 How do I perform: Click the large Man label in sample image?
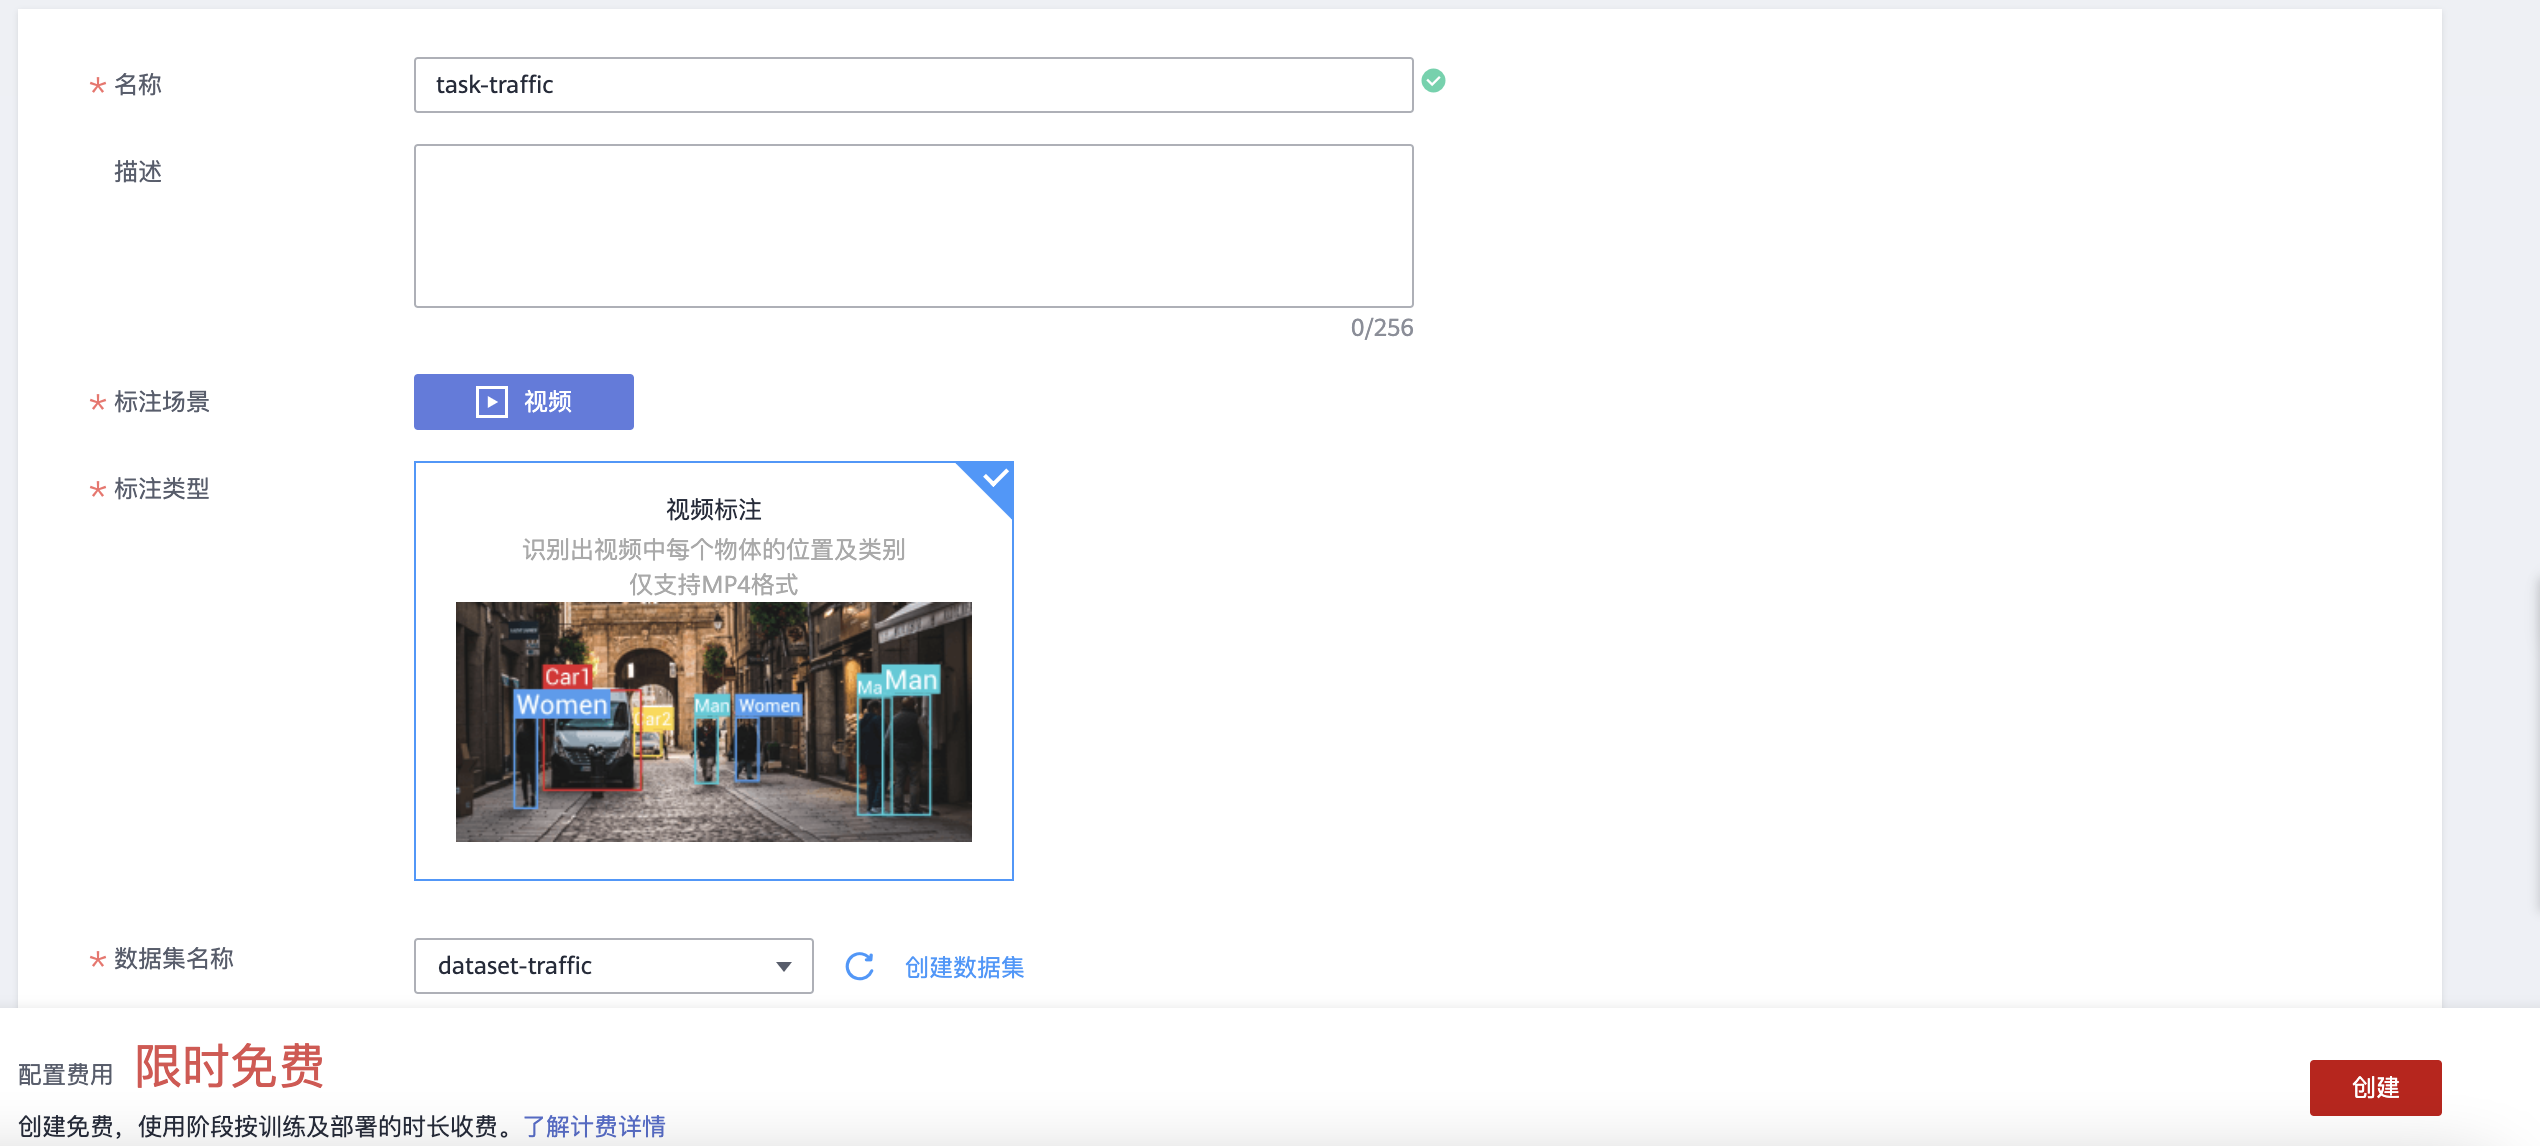click(x=911, y=680)
